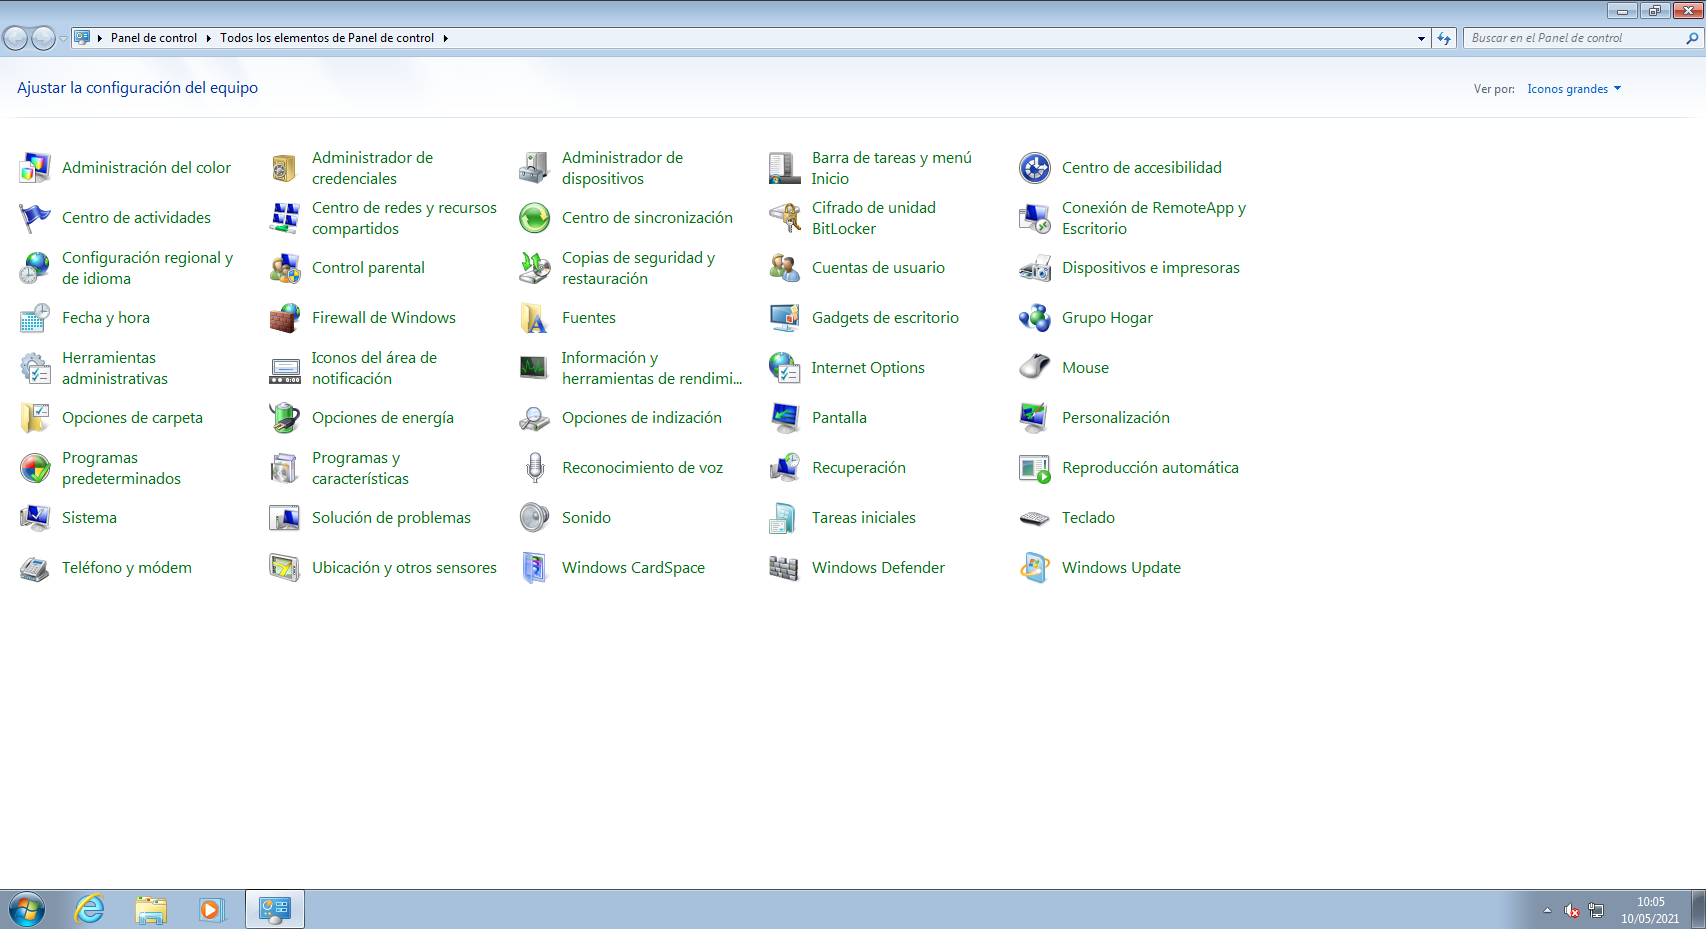Select Todos los elementos de Panel de control breadcrumb
The image size is (1706, 929).
point(327,38)
